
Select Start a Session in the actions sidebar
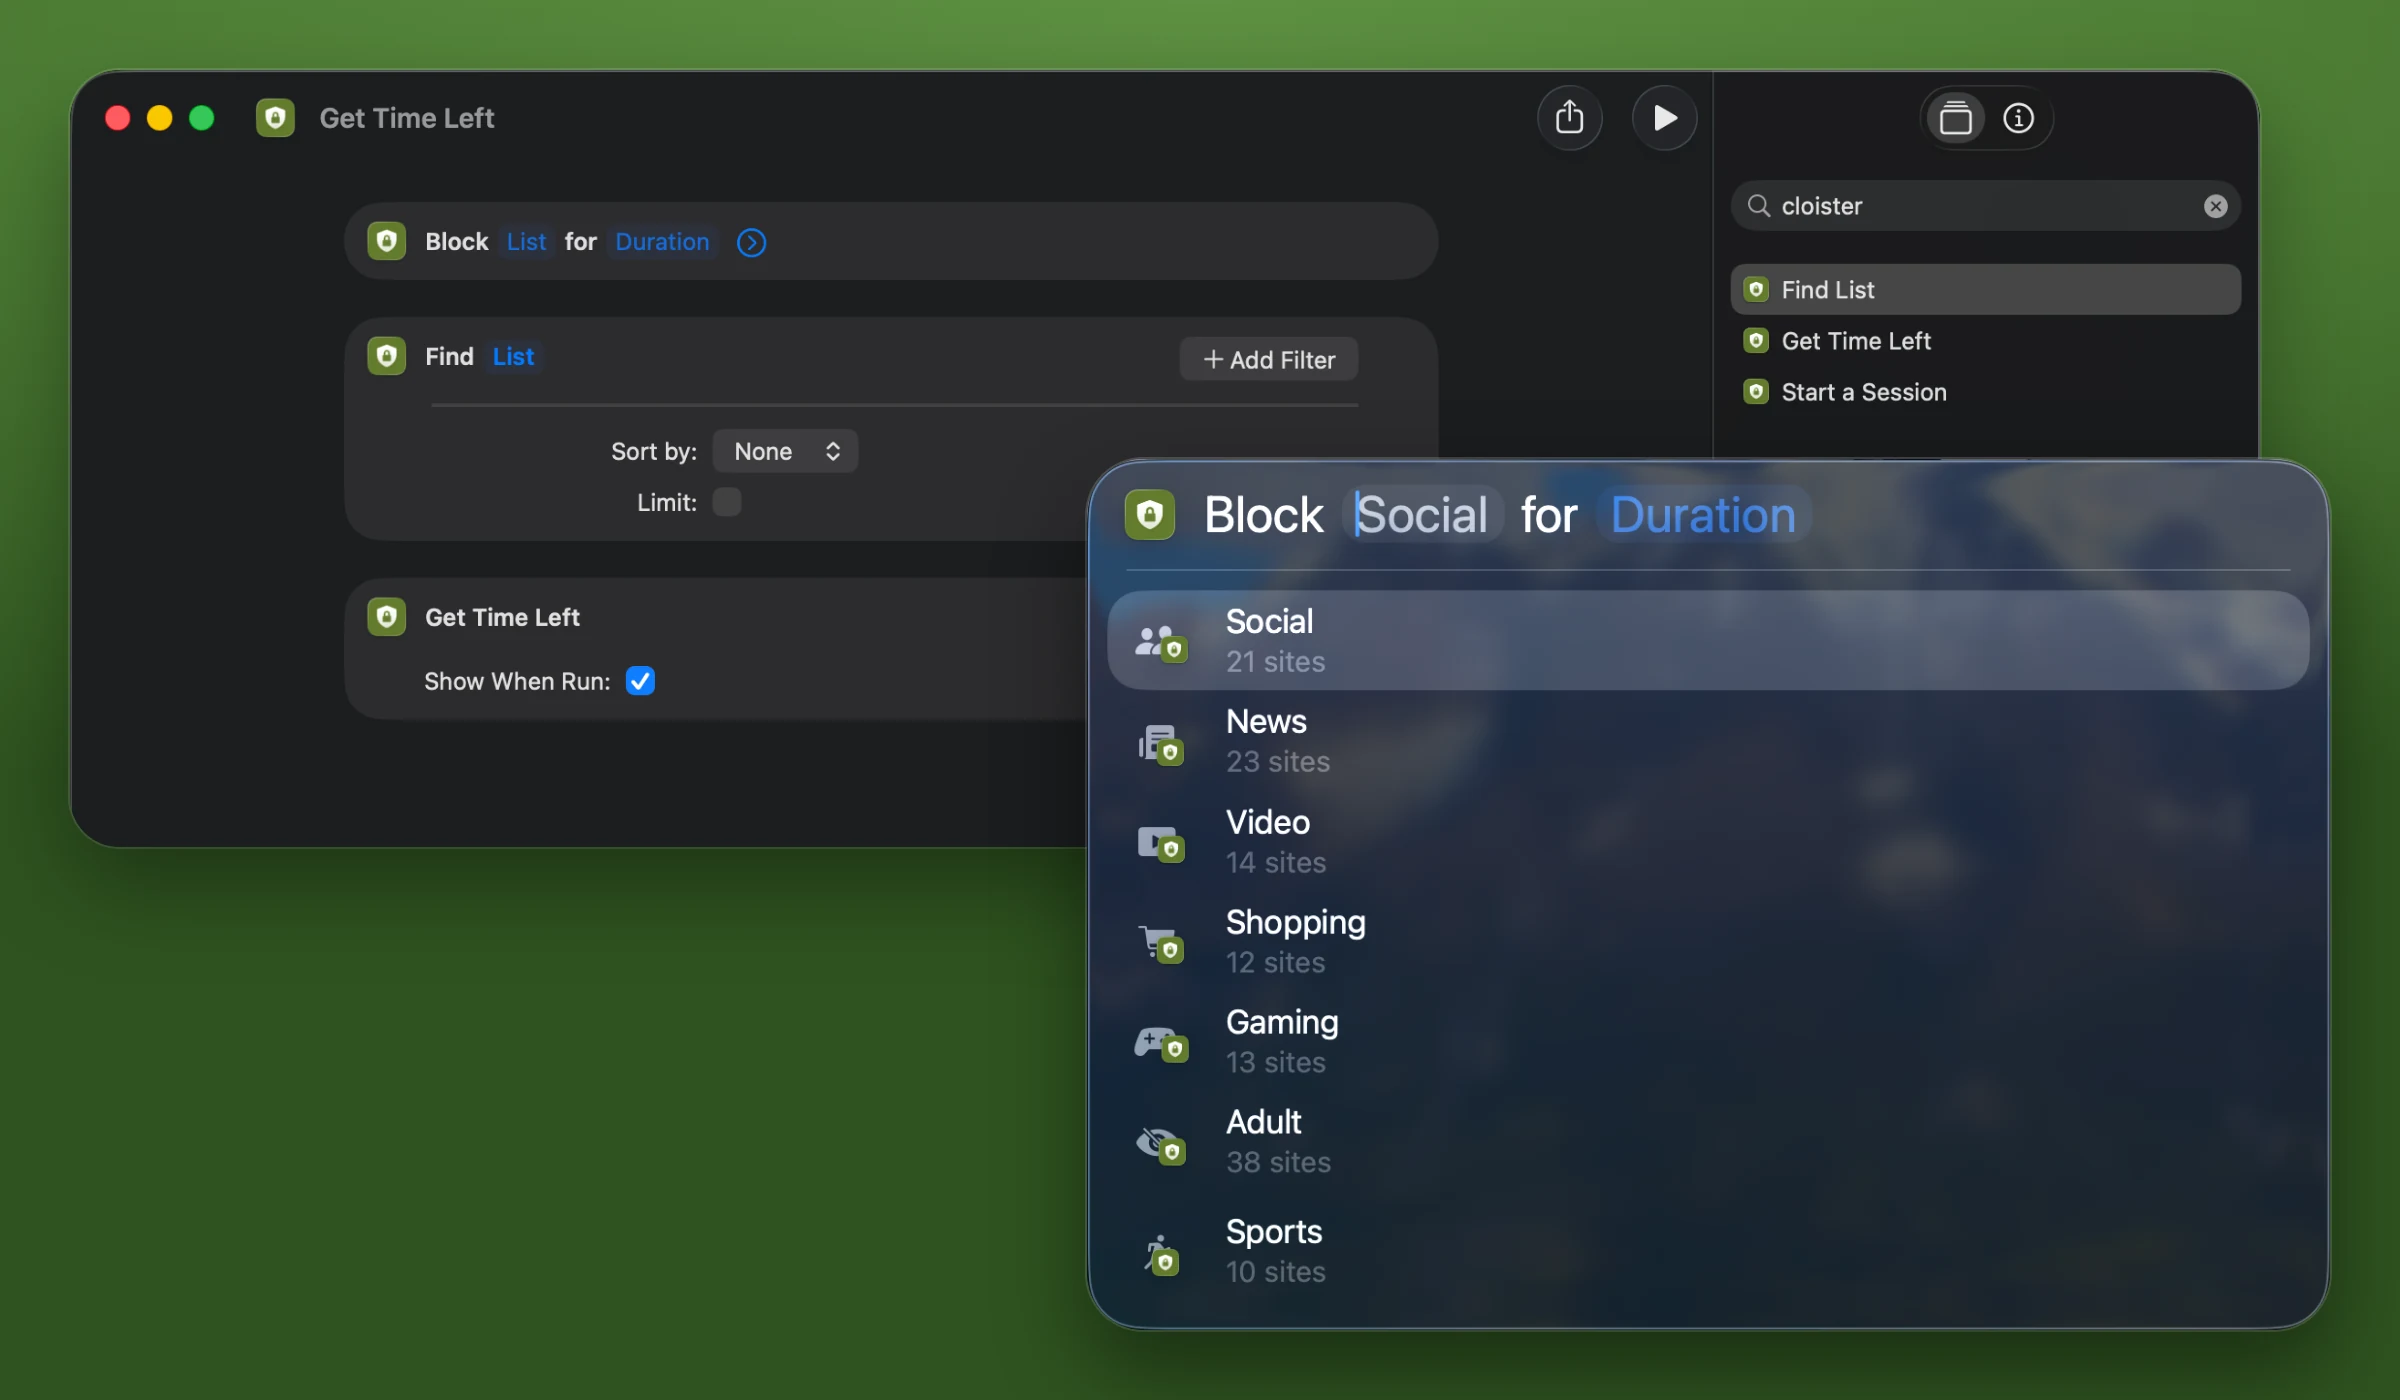point(1985,392)
